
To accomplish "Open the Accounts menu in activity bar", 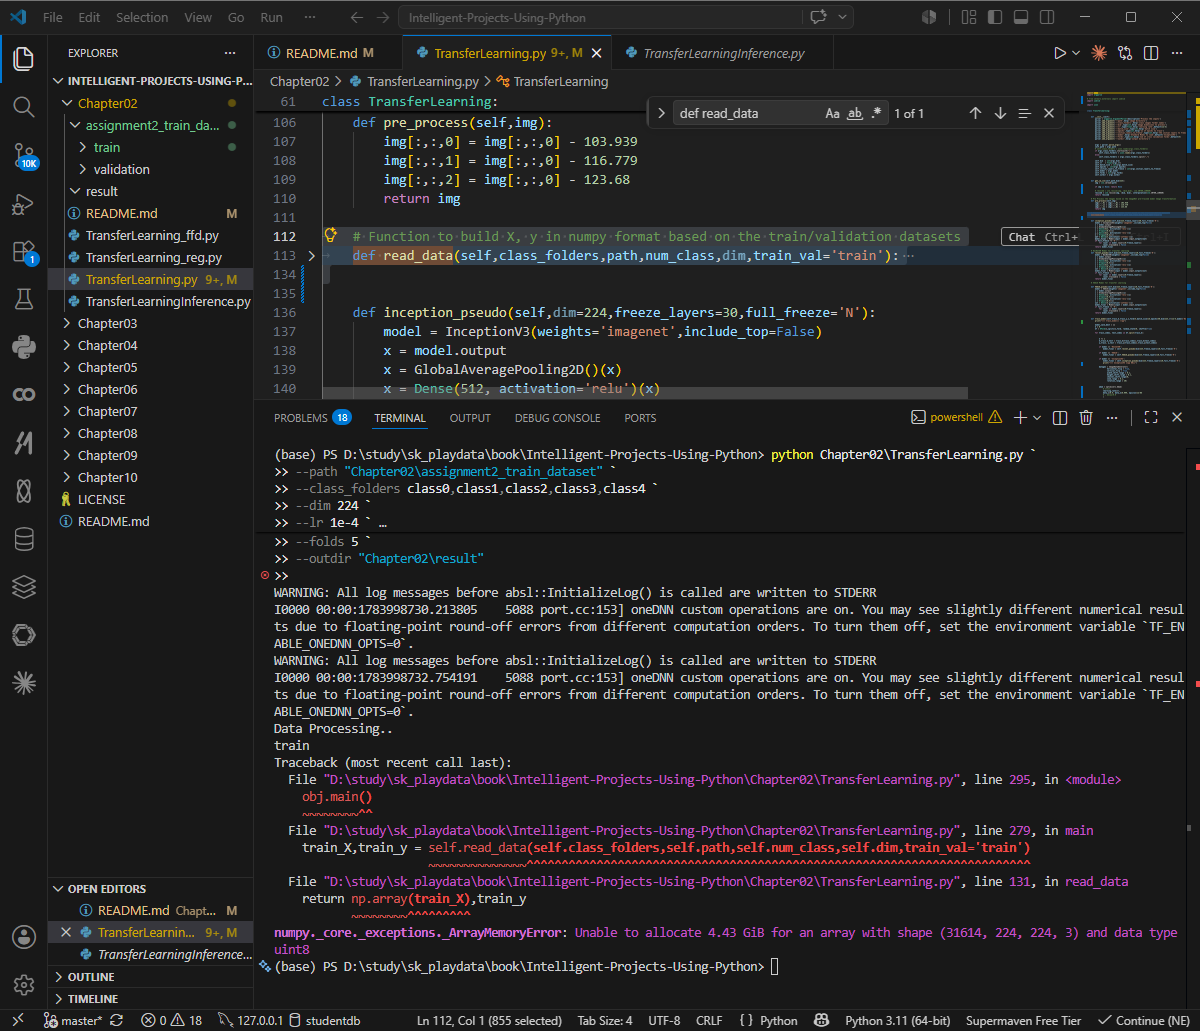I will [23, 937].
